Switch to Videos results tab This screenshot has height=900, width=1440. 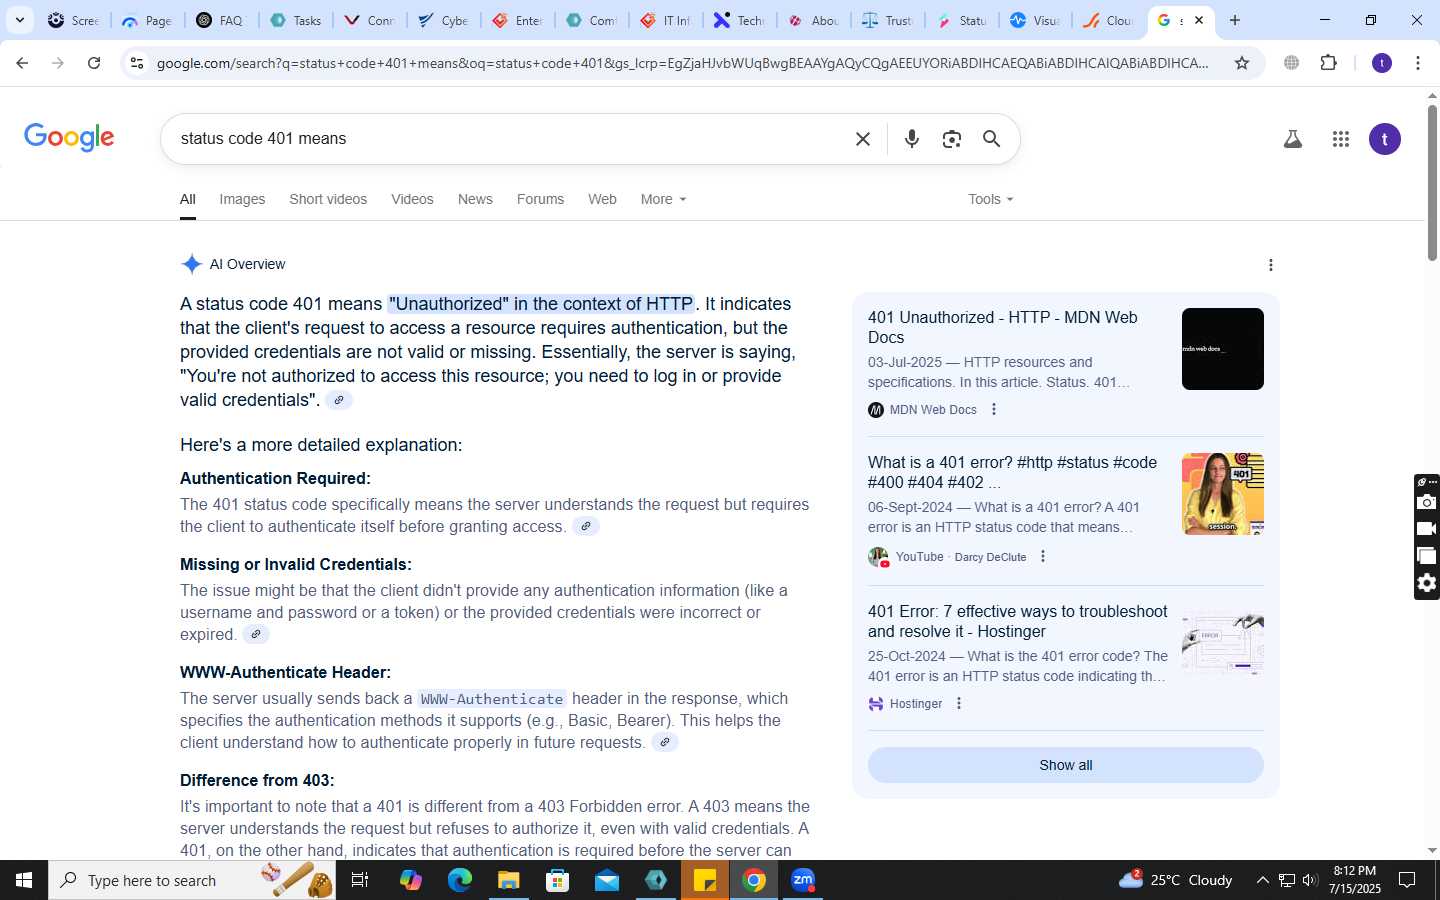[x=412, y=199]
